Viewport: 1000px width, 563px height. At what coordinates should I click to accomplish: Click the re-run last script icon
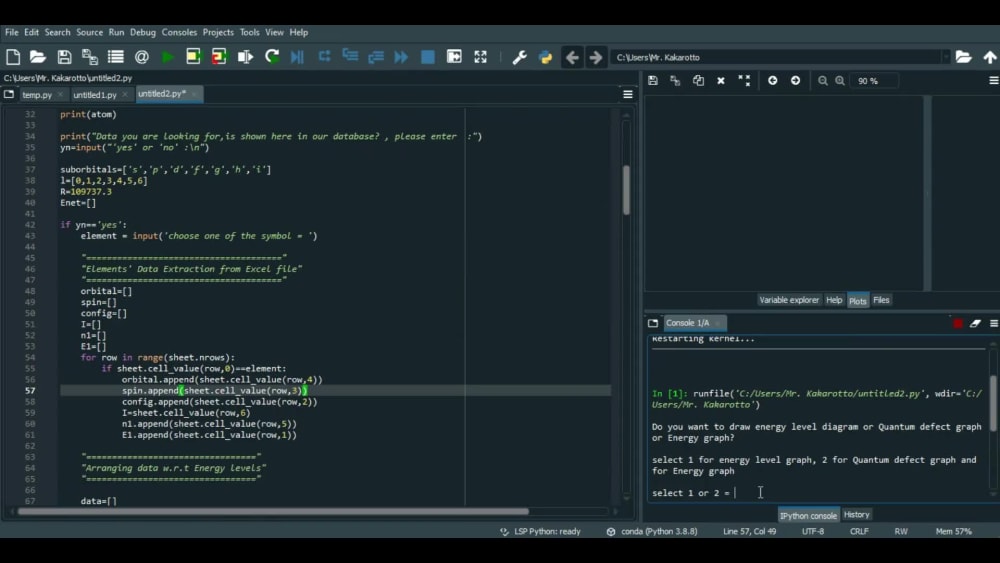point(271,57)
